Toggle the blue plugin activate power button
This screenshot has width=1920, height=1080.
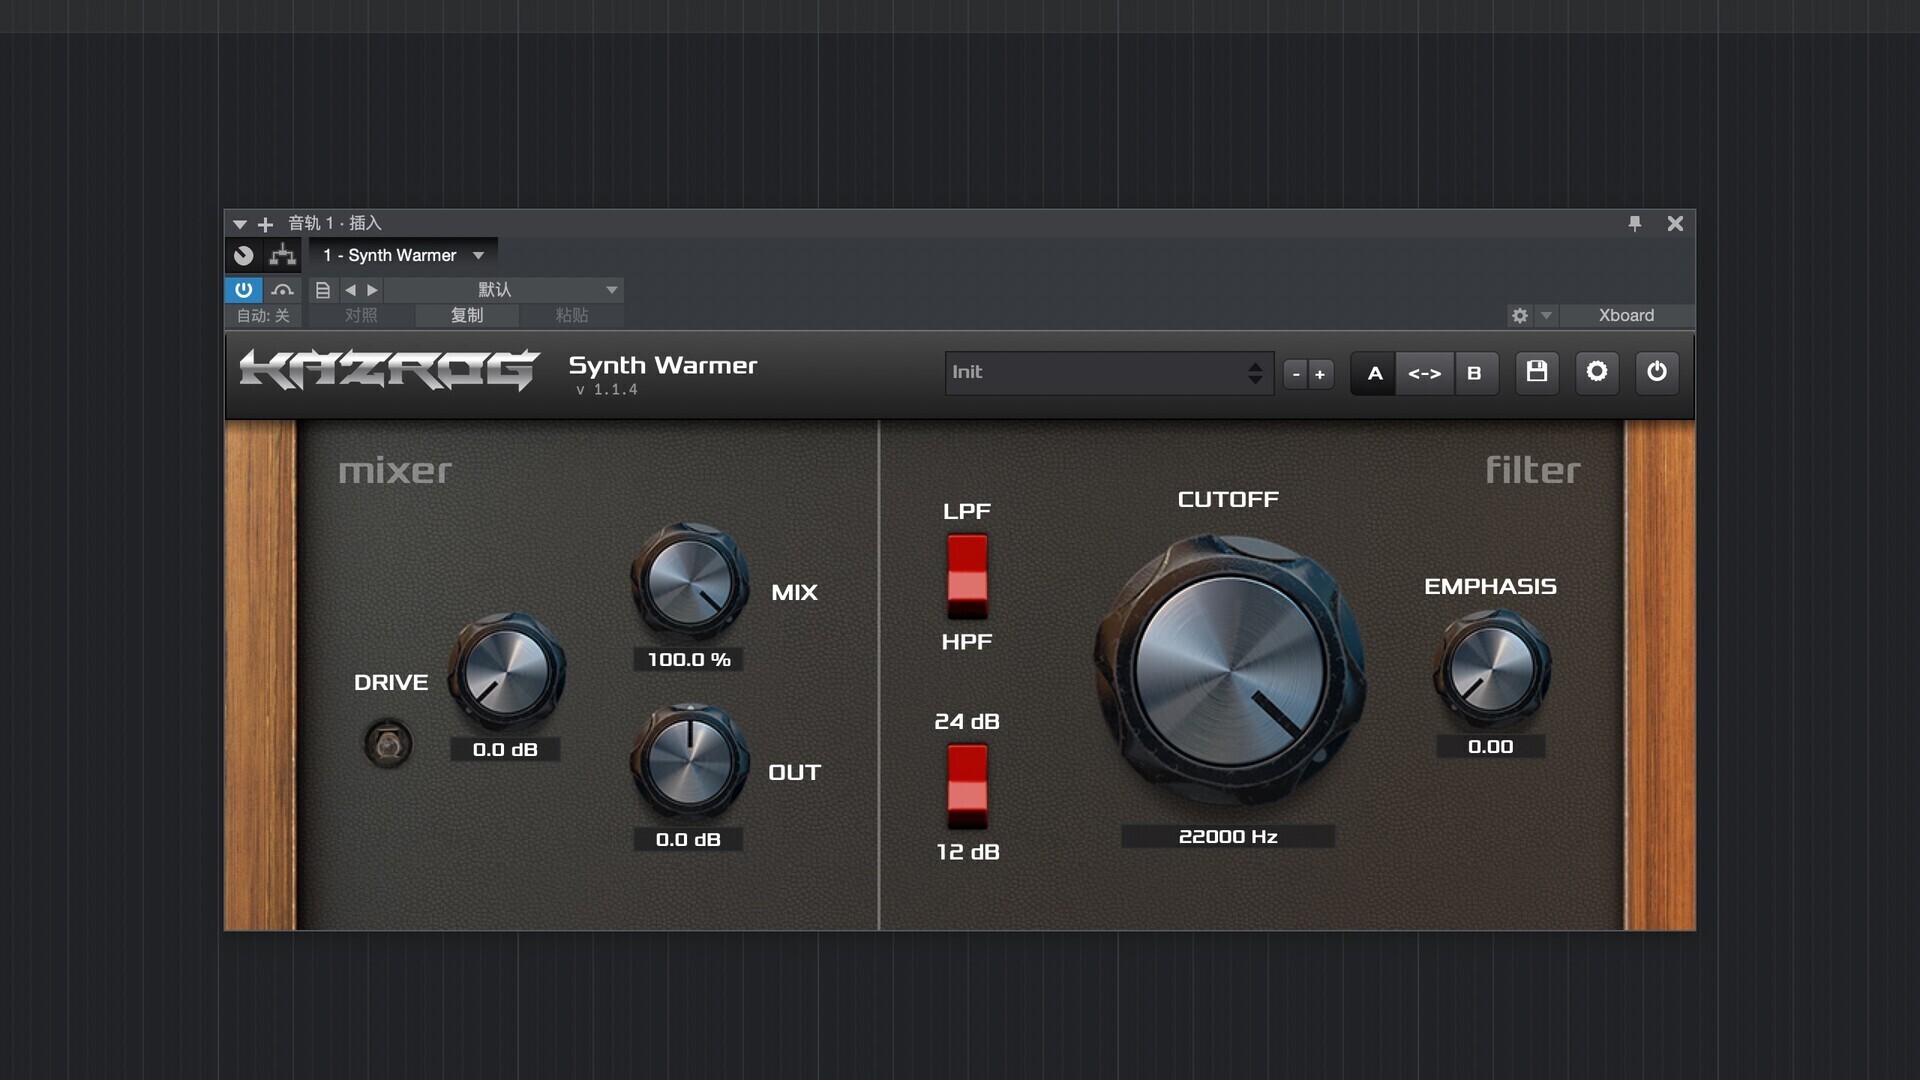click(243, 290)
